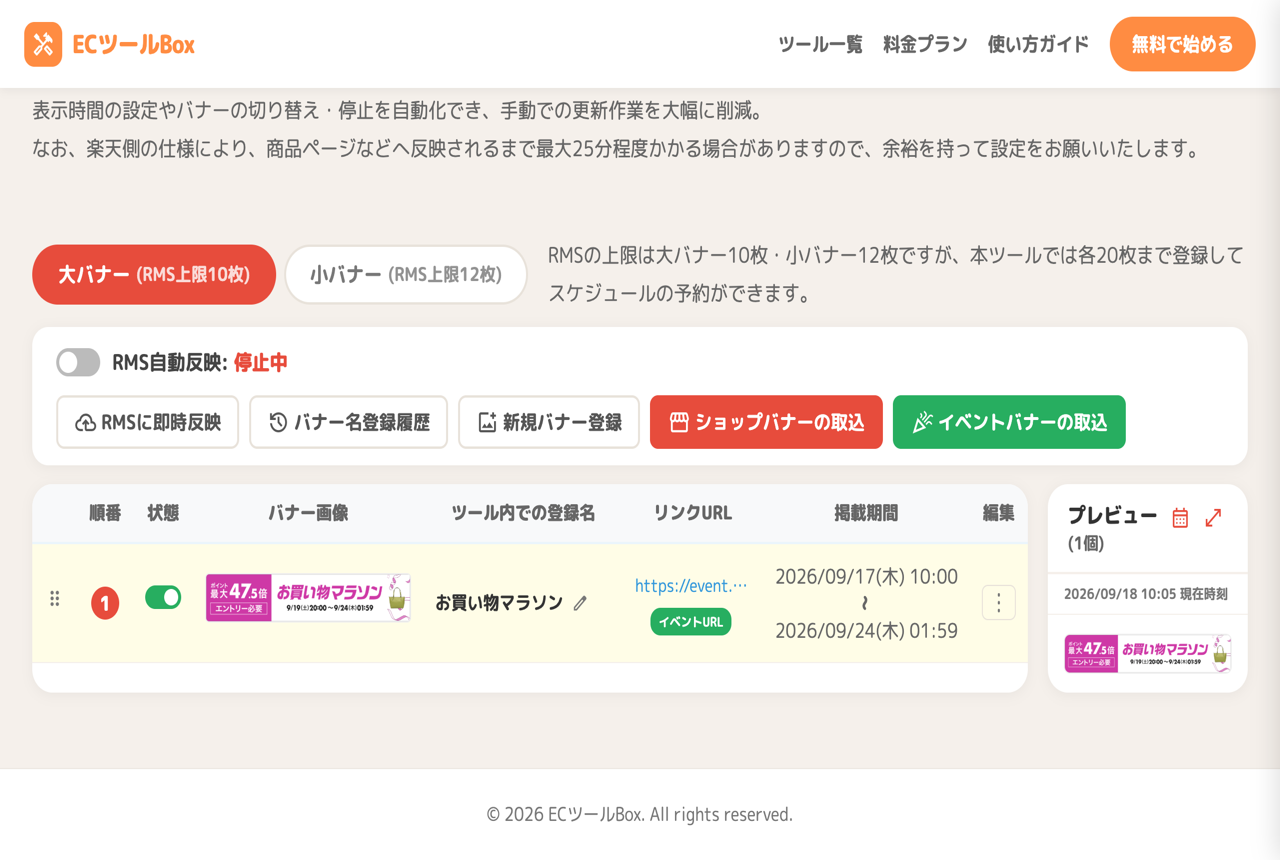
Task: Click the 2026/09/17(木) 10:00 start date
Action: 867,577
